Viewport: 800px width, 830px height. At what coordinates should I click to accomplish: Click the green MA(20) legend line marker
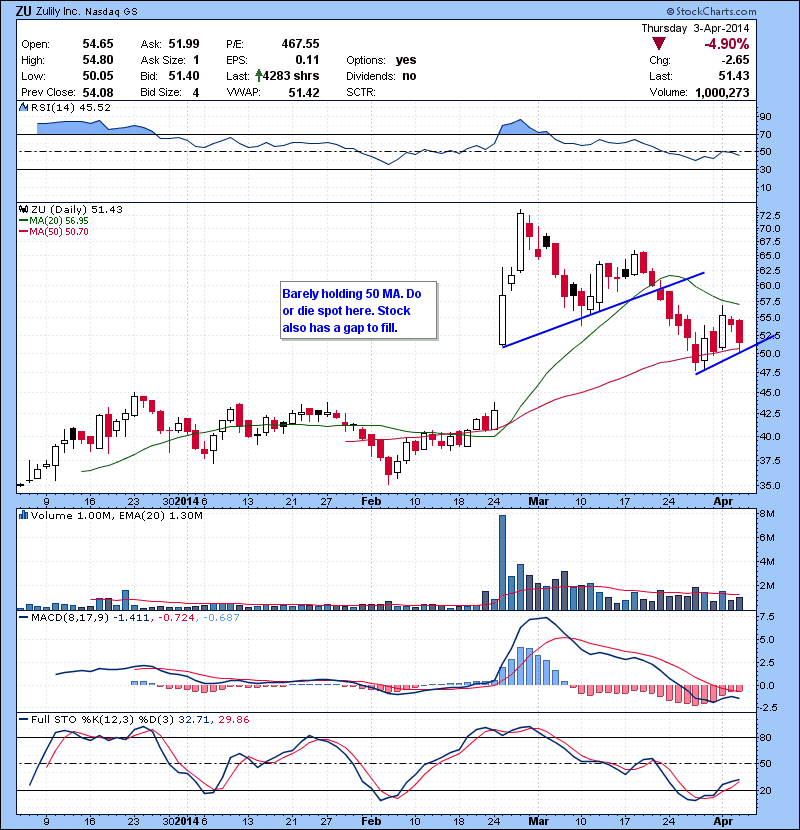coord(23,221)
